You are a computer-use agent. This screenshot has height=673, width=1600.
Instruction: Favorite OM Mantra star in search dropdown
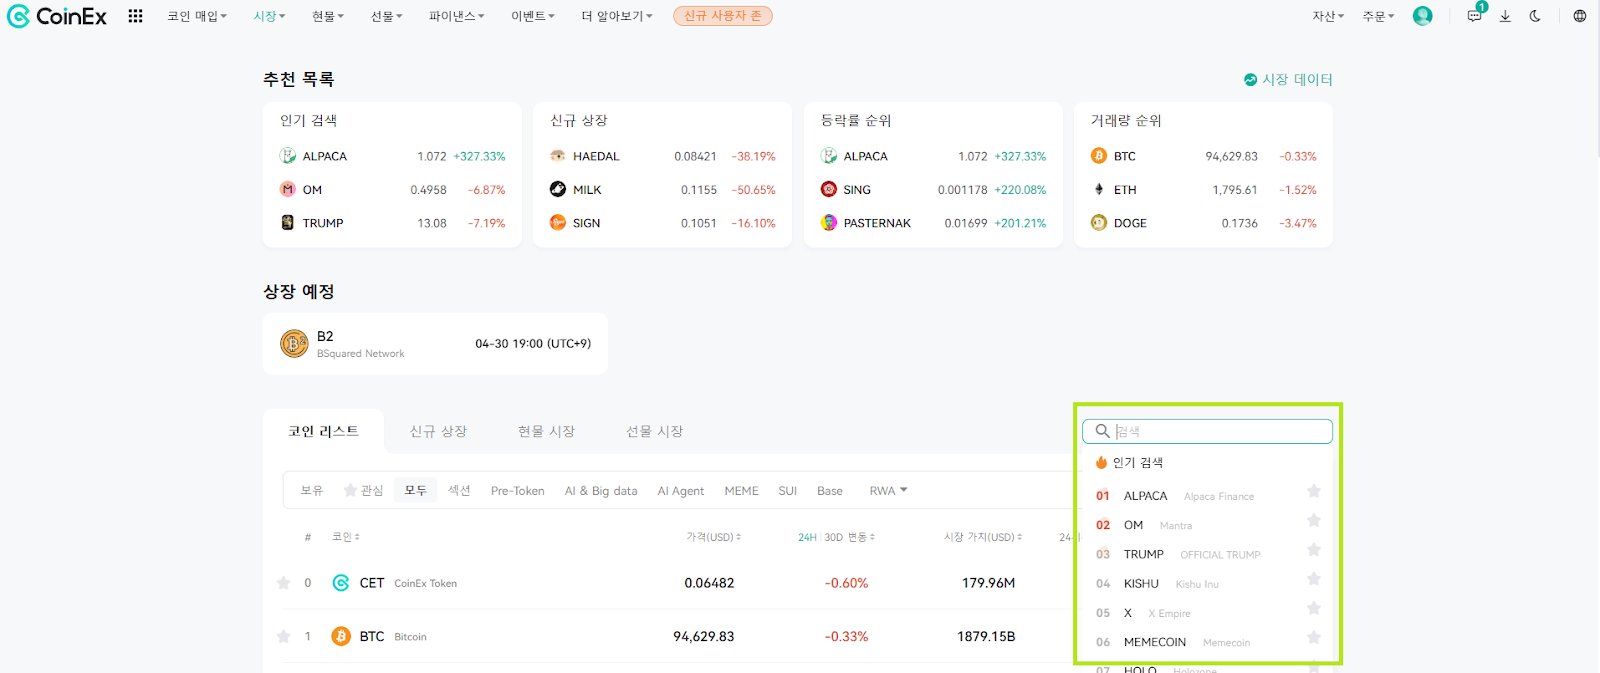pos(1314,520)
